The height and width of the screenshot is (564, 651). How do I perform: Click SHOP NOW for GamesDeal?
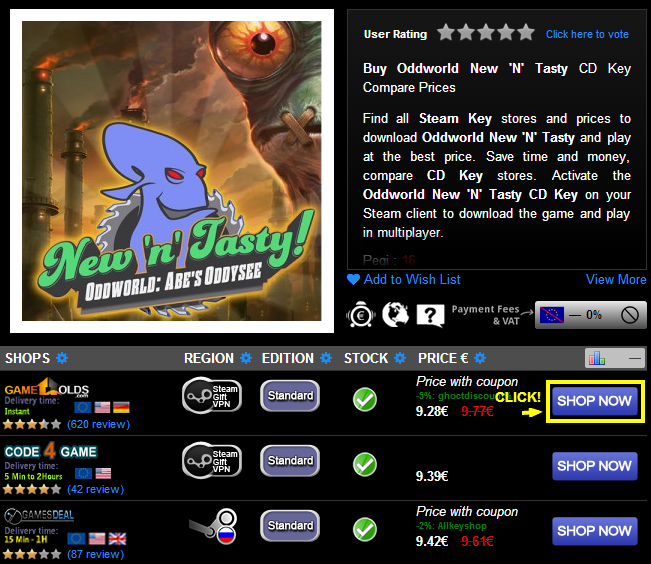pos(595,531)
